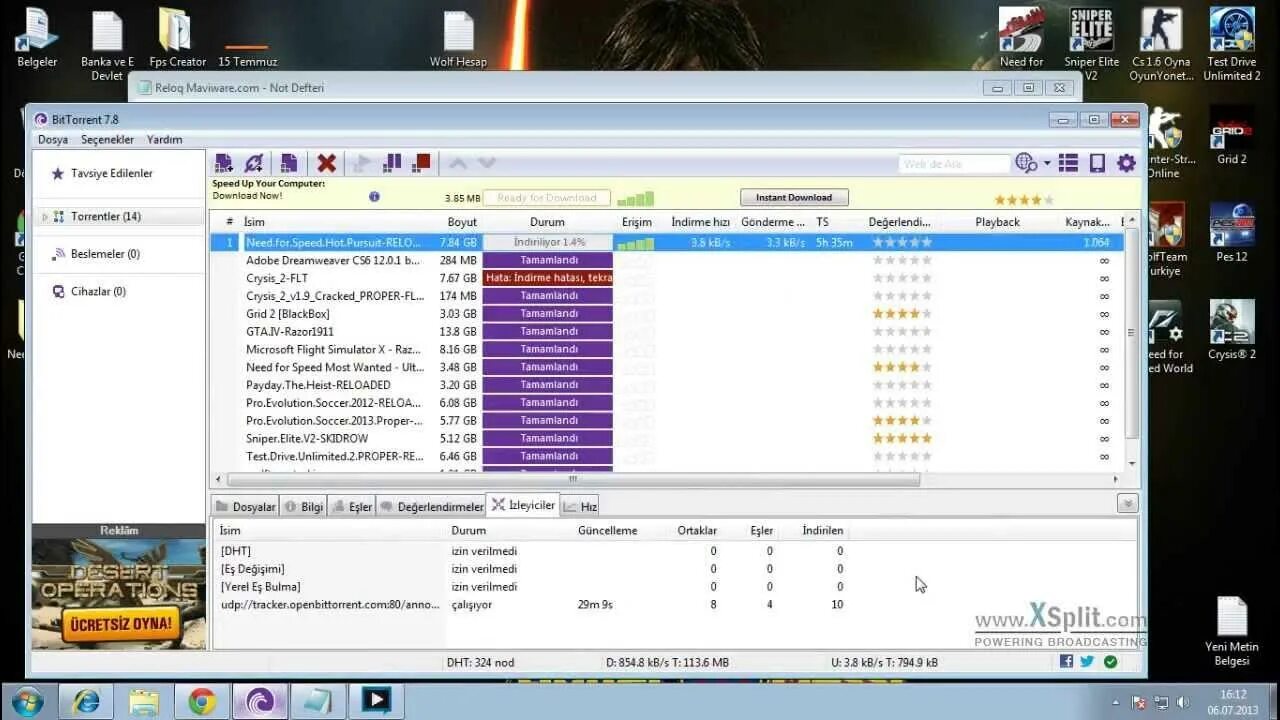
Task: Click the star rating of Grid 2 [BlackBox]
Action: click(902, 314)
